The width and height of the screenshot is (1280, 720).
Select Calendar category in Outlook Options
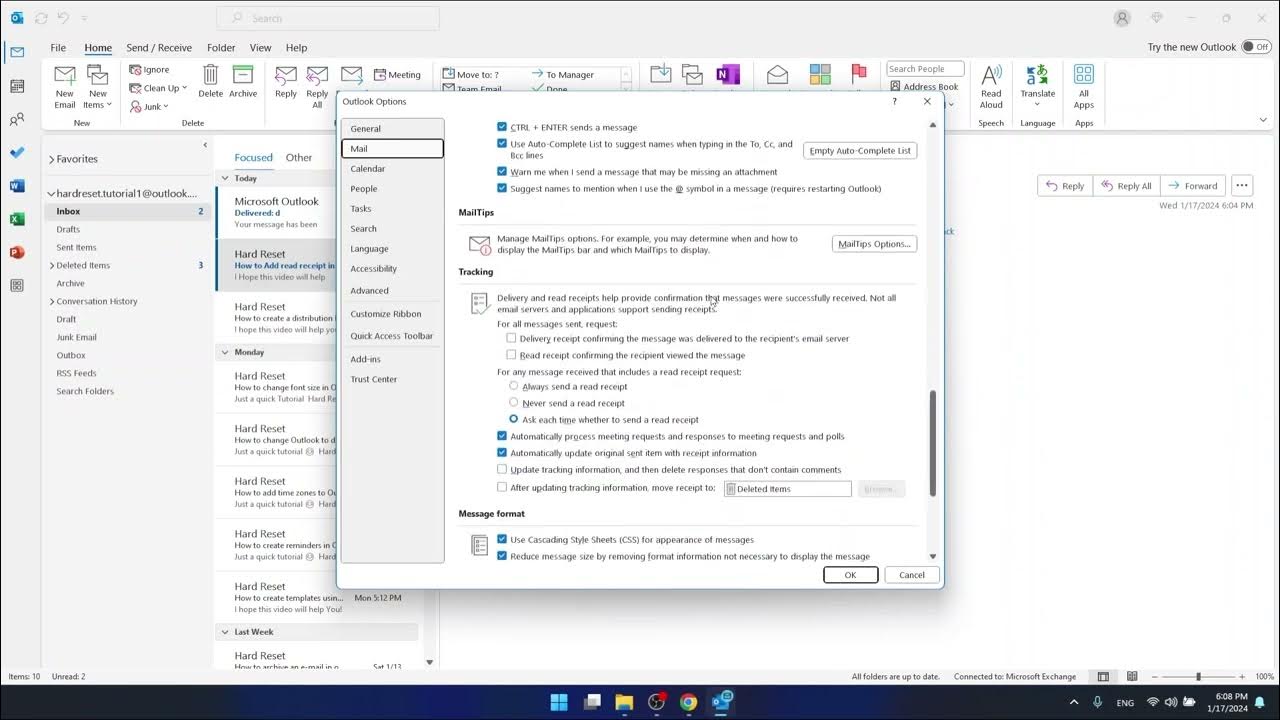click(x=392, y=169)
